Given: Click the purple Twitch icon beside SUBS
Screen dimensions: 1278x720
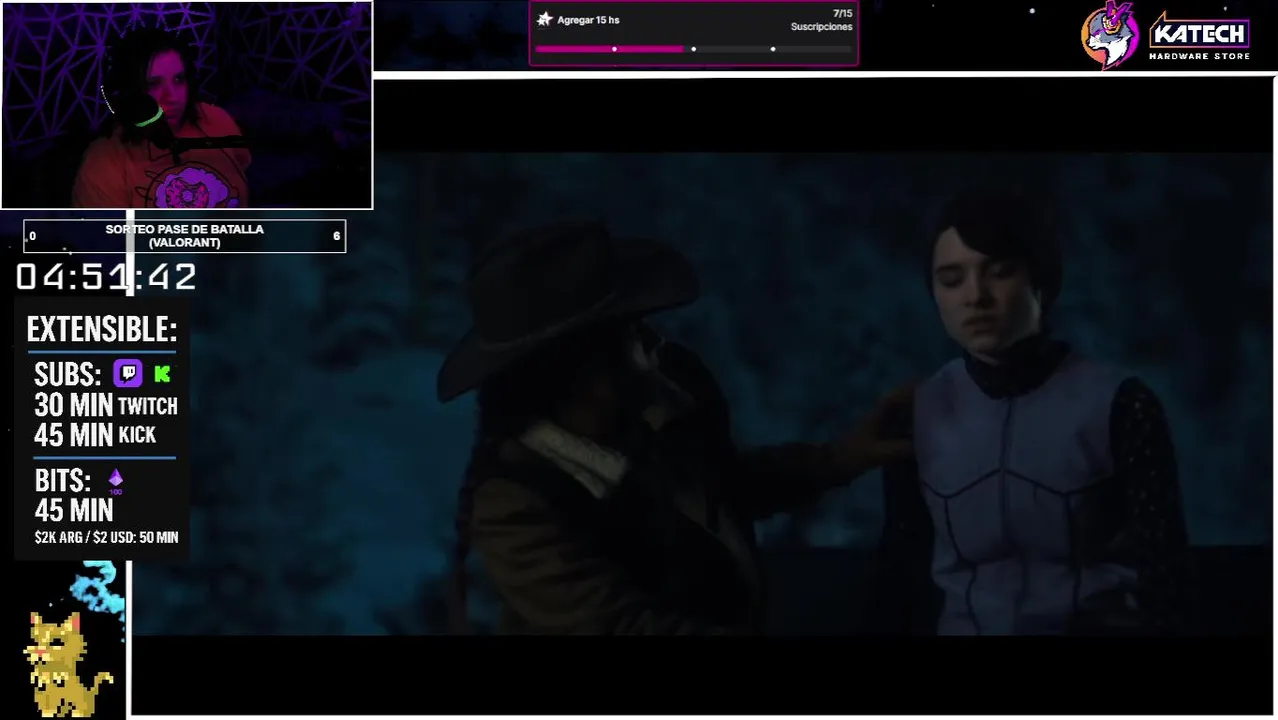Looking at the screenshot, I should pyautogui.click(x=128, y=374).
